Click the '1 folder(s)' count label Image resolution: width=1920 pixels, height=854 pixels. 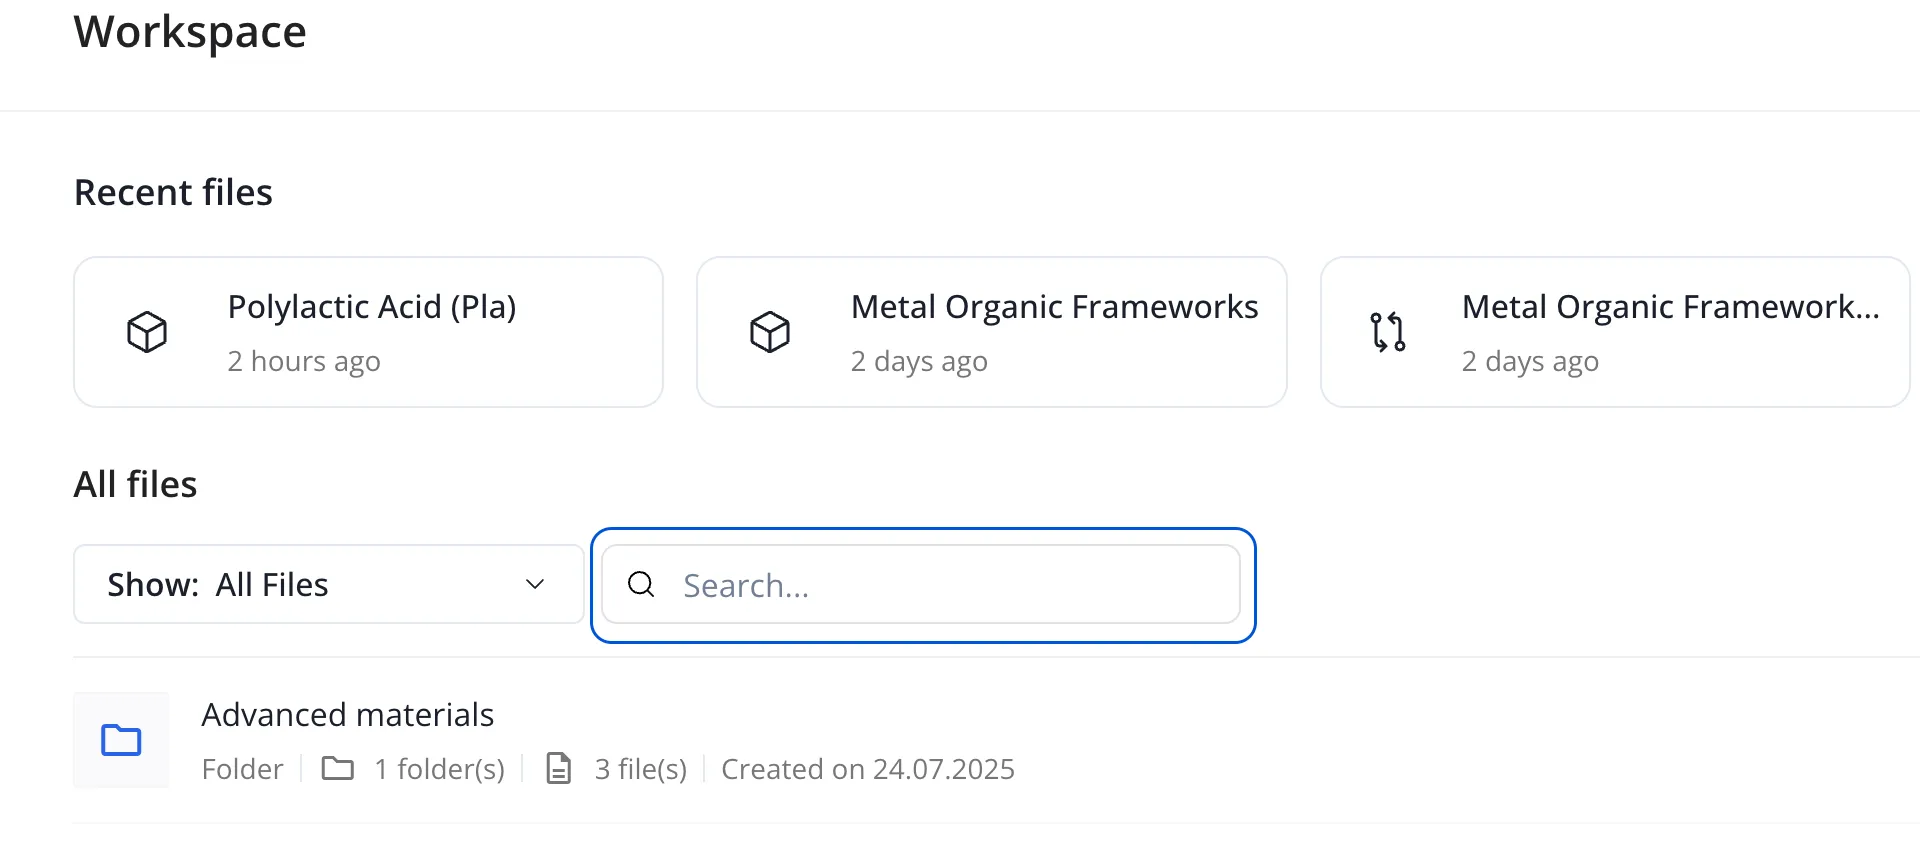(x=440, y=769)
